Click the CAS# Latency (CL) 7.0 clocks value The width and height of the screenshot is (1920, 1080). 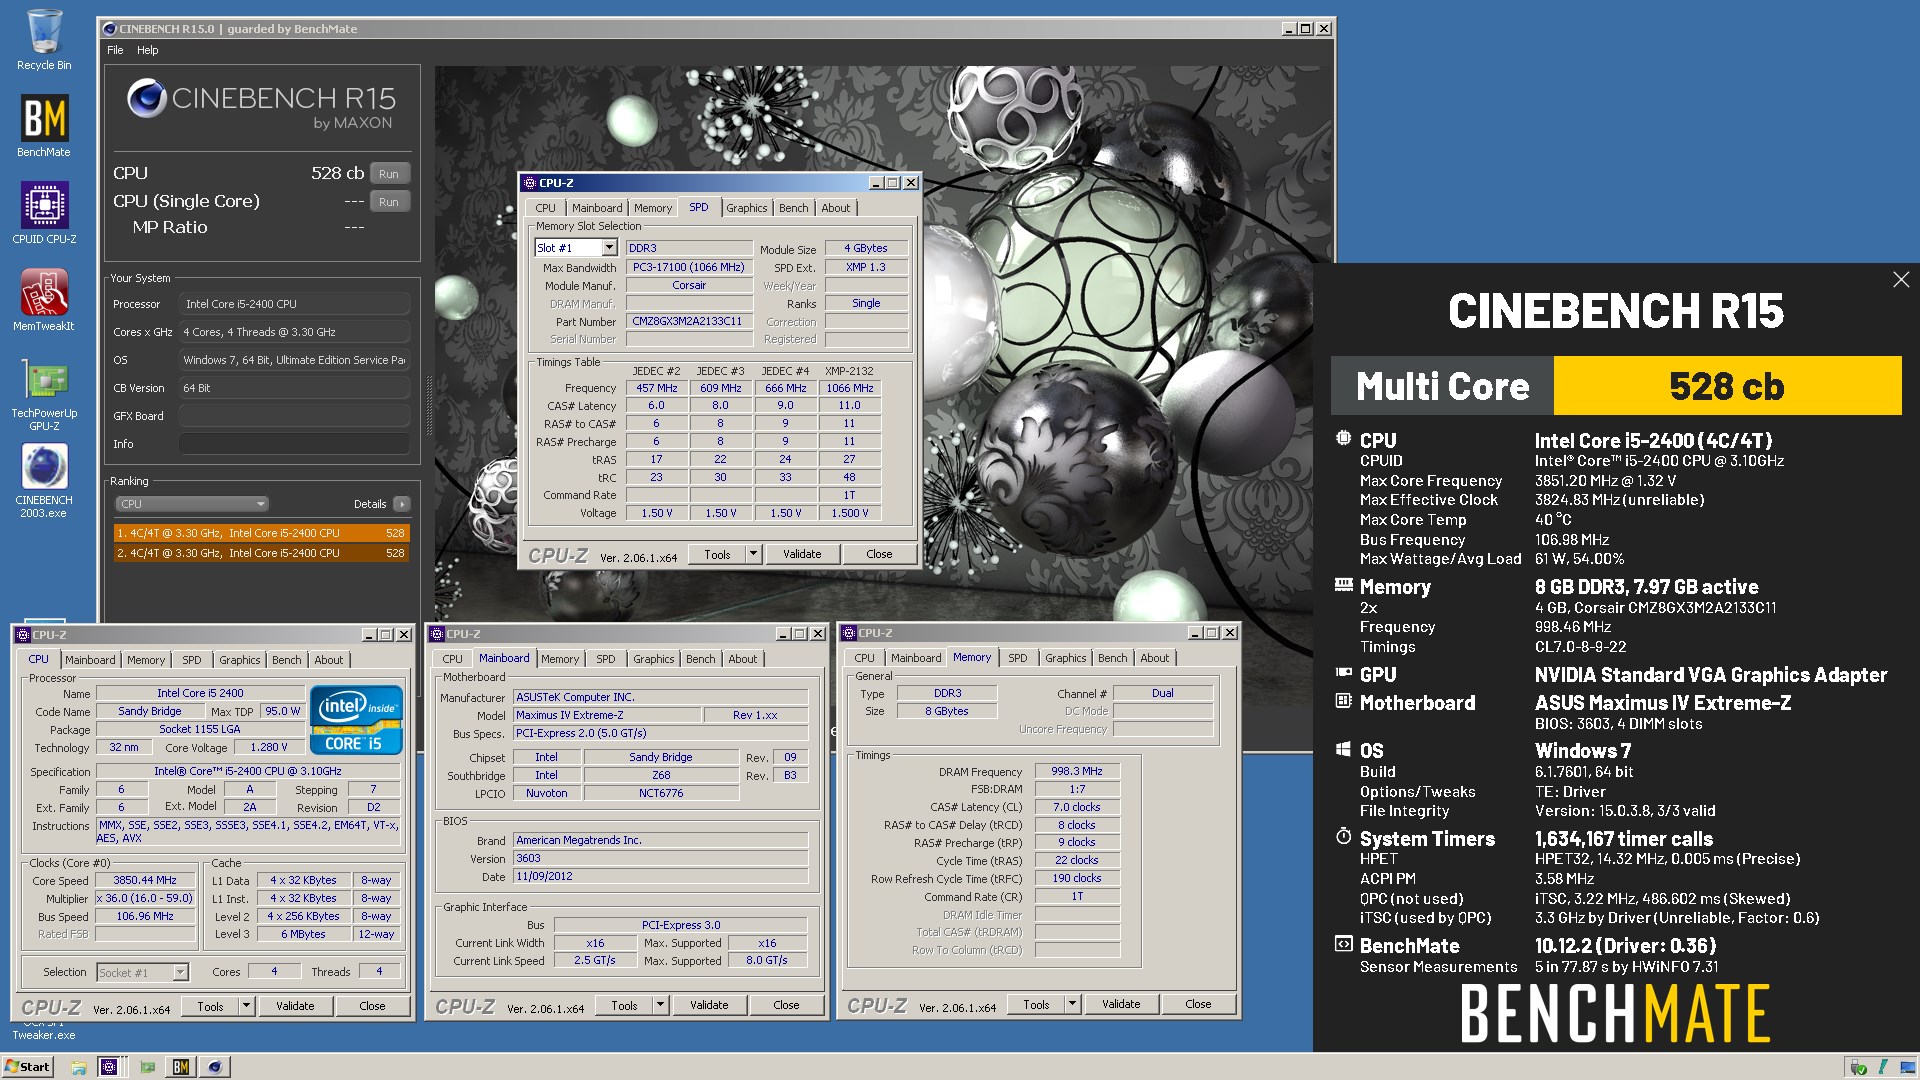coord(1077,807)
